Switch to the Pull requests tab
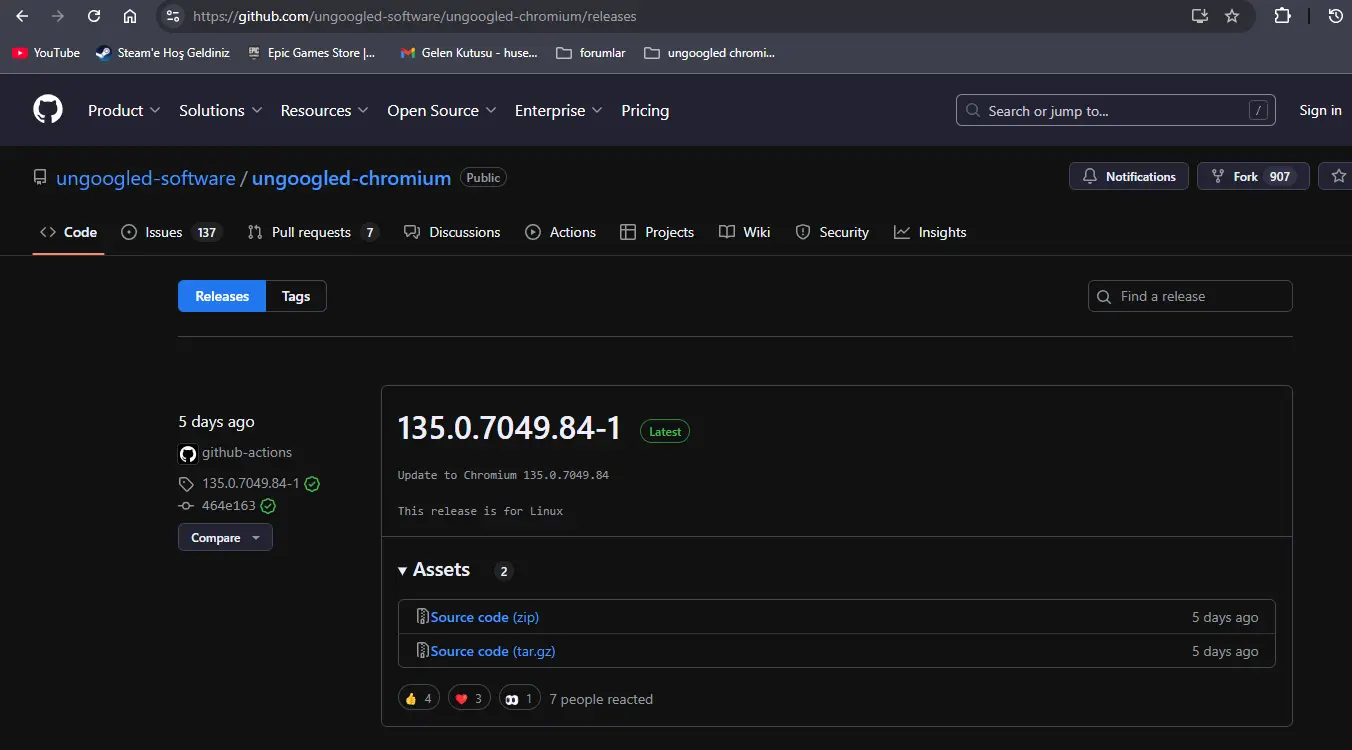This screenshot has width=1352, height=750. coord(313,232)
